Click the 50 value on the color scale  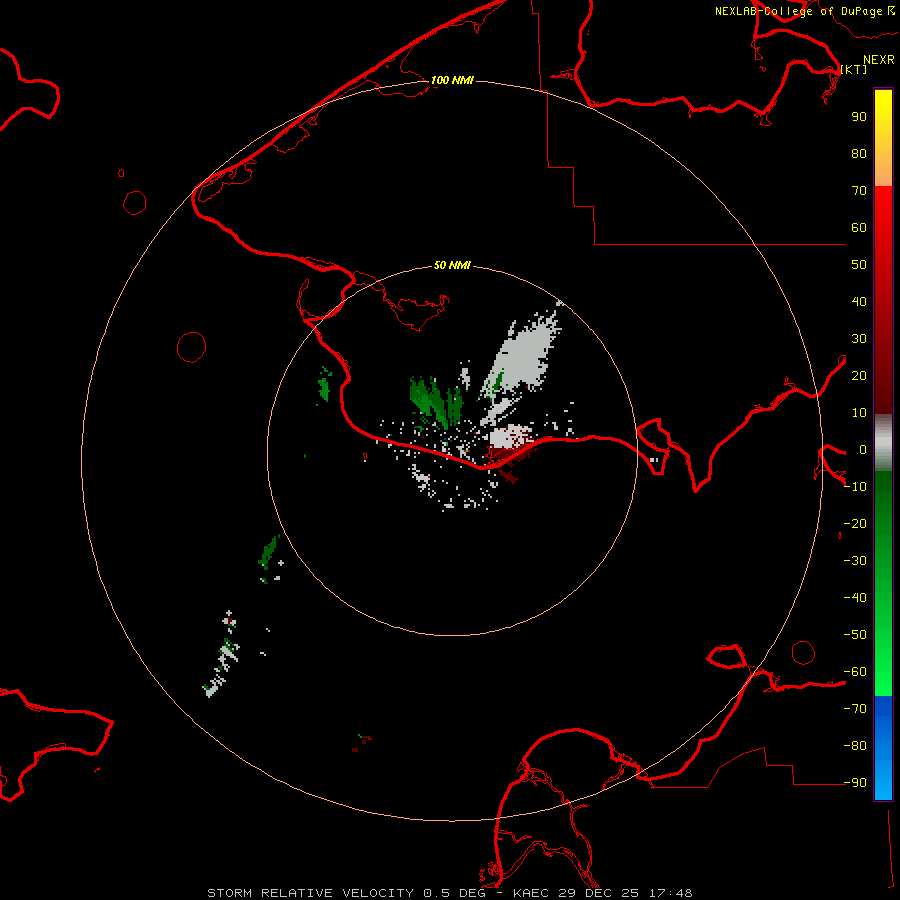[x=859, y=265]
